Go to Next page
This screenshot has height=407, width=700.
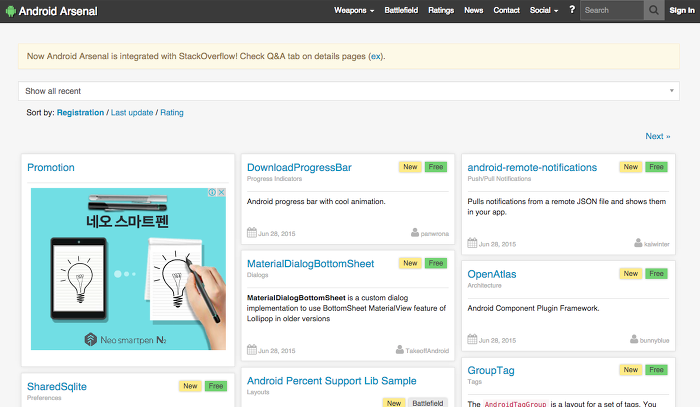[658, 136]
